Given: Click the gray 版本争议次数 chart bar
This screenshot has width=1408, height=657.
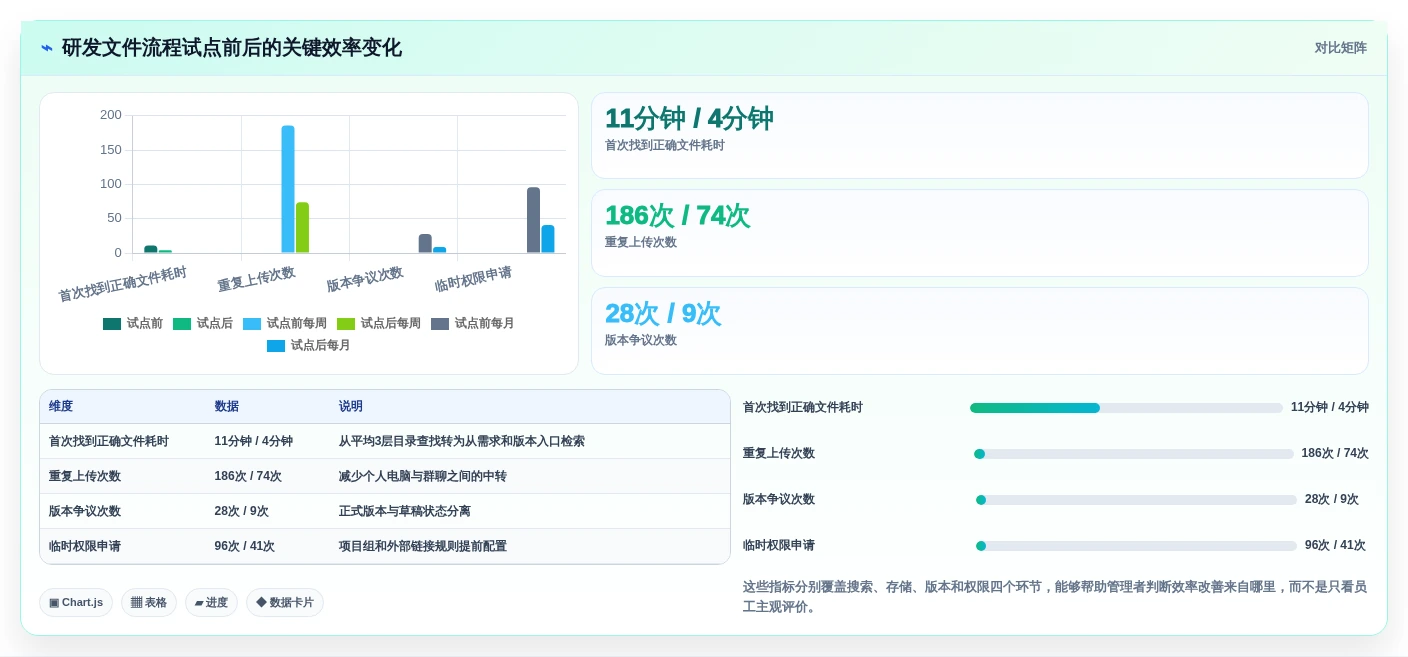Looking at the screenshot, I should click(x=425, y=243).
